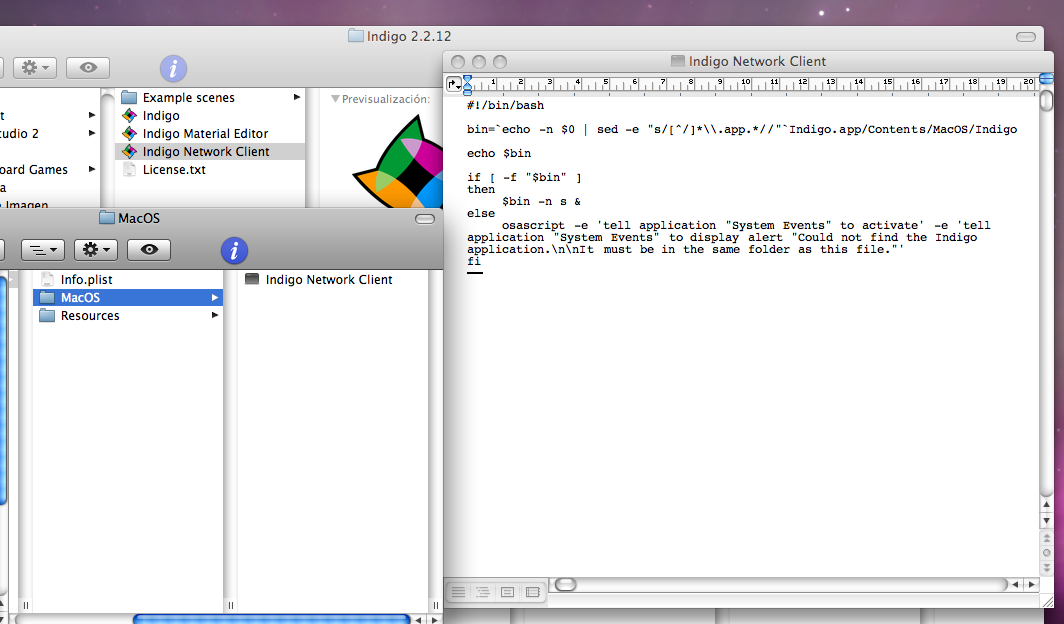Click 'osascript' word in script

[533, 225]
